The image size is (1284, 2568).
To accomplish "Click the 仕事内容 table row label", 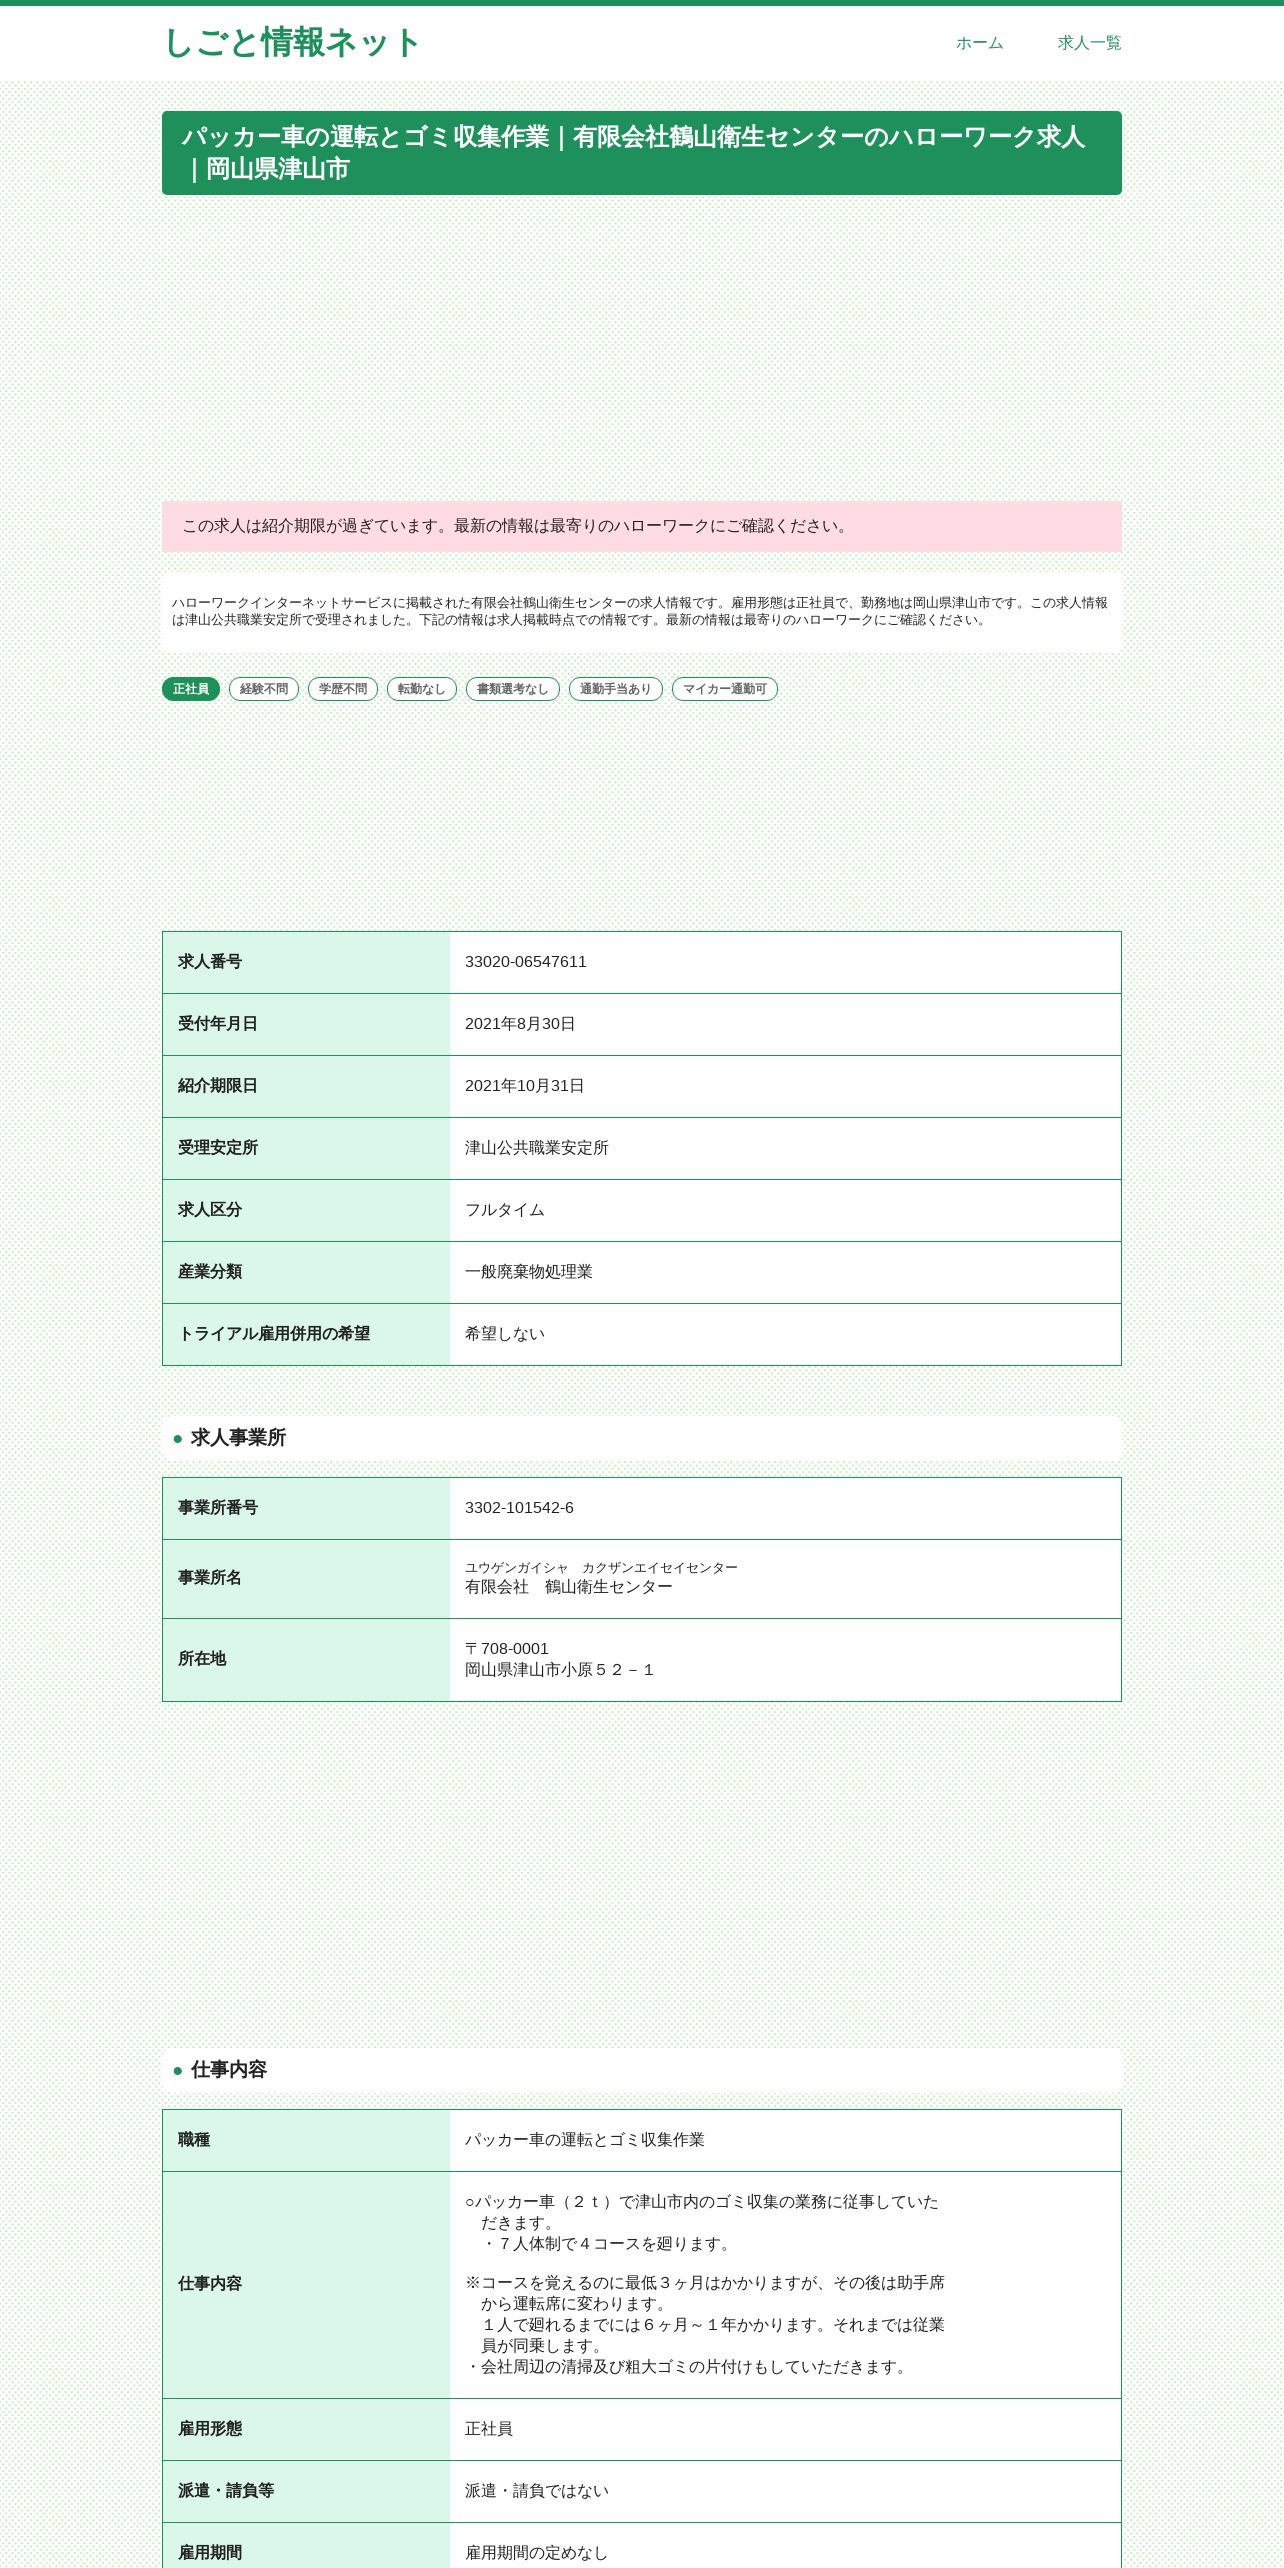I will pyautogui.click(x=210, y=2284).
